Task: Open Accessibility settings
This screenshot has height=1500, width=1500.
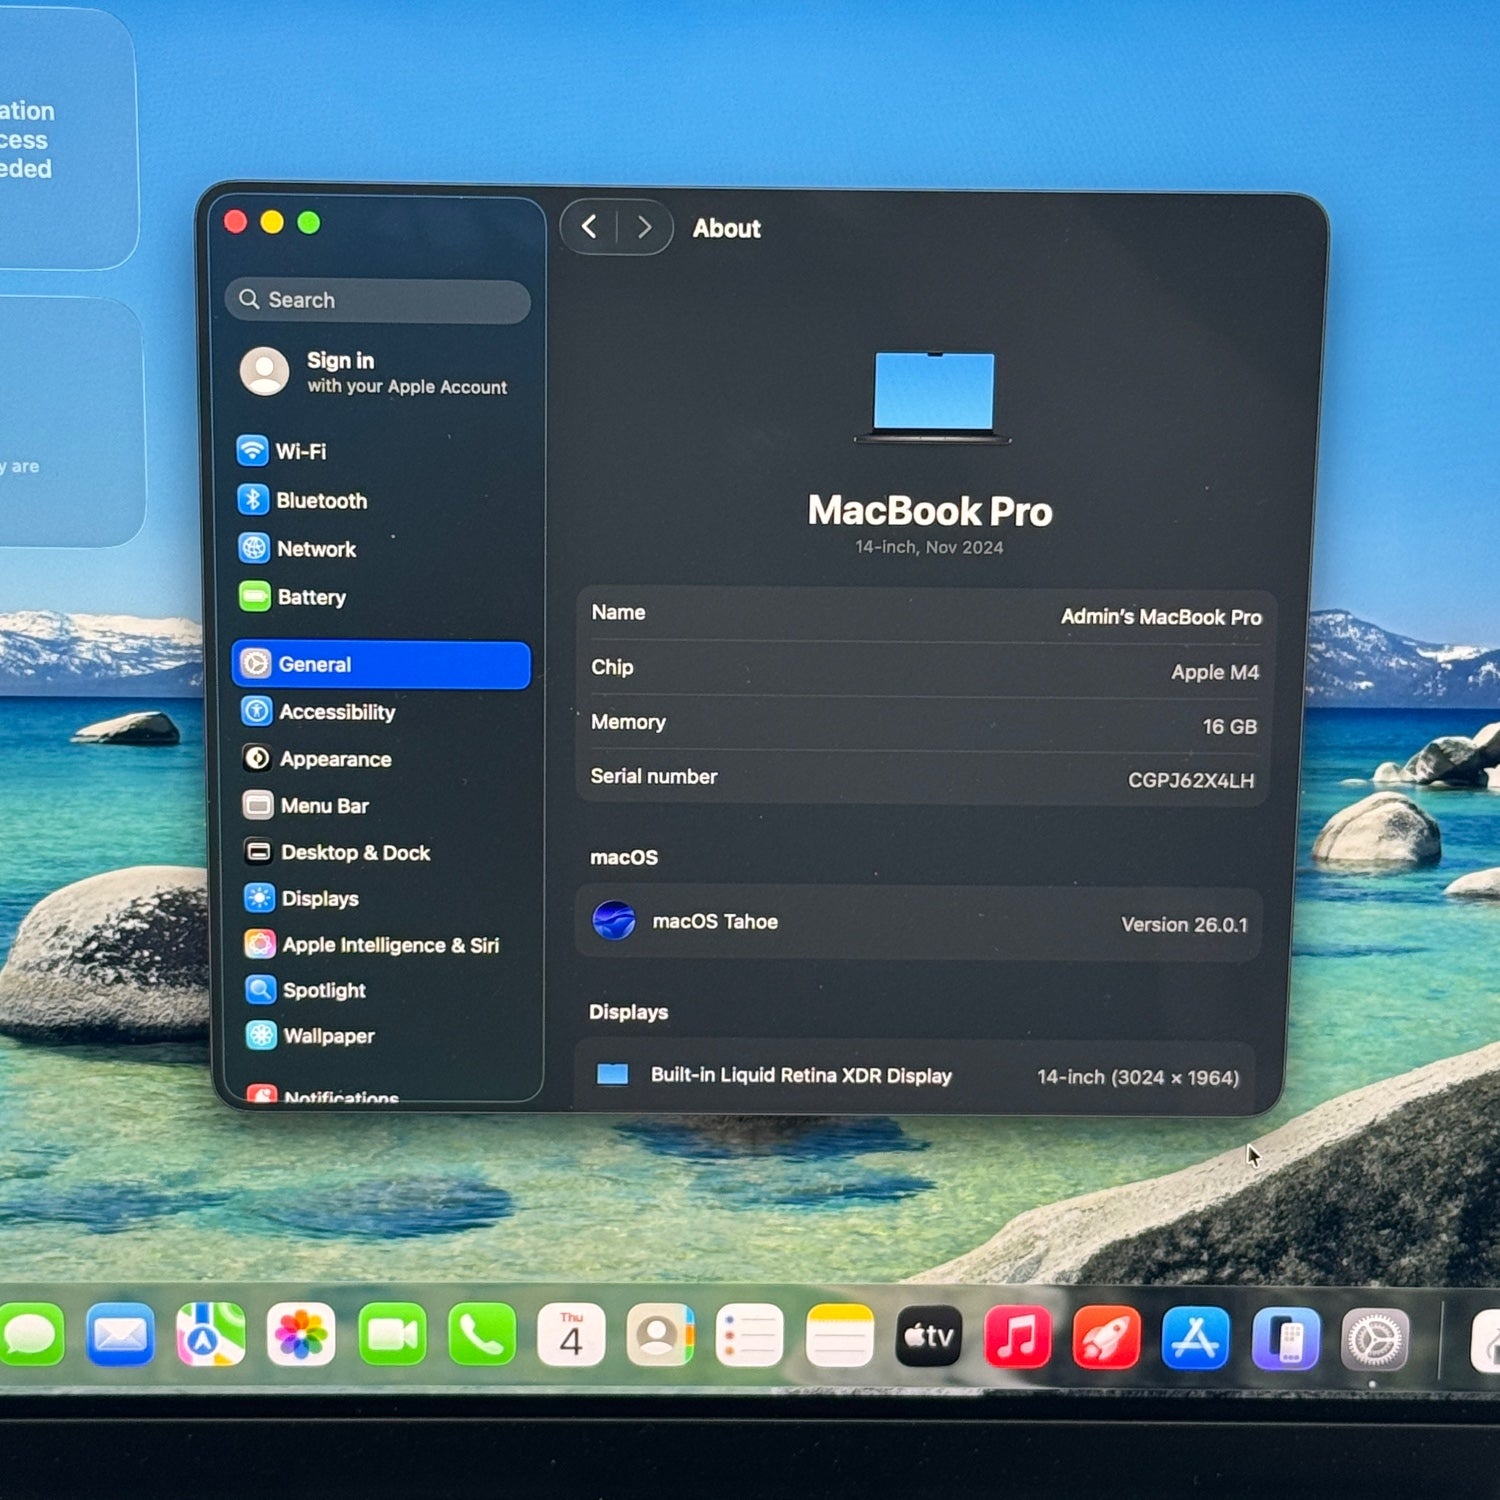Action: pos(336,712)
